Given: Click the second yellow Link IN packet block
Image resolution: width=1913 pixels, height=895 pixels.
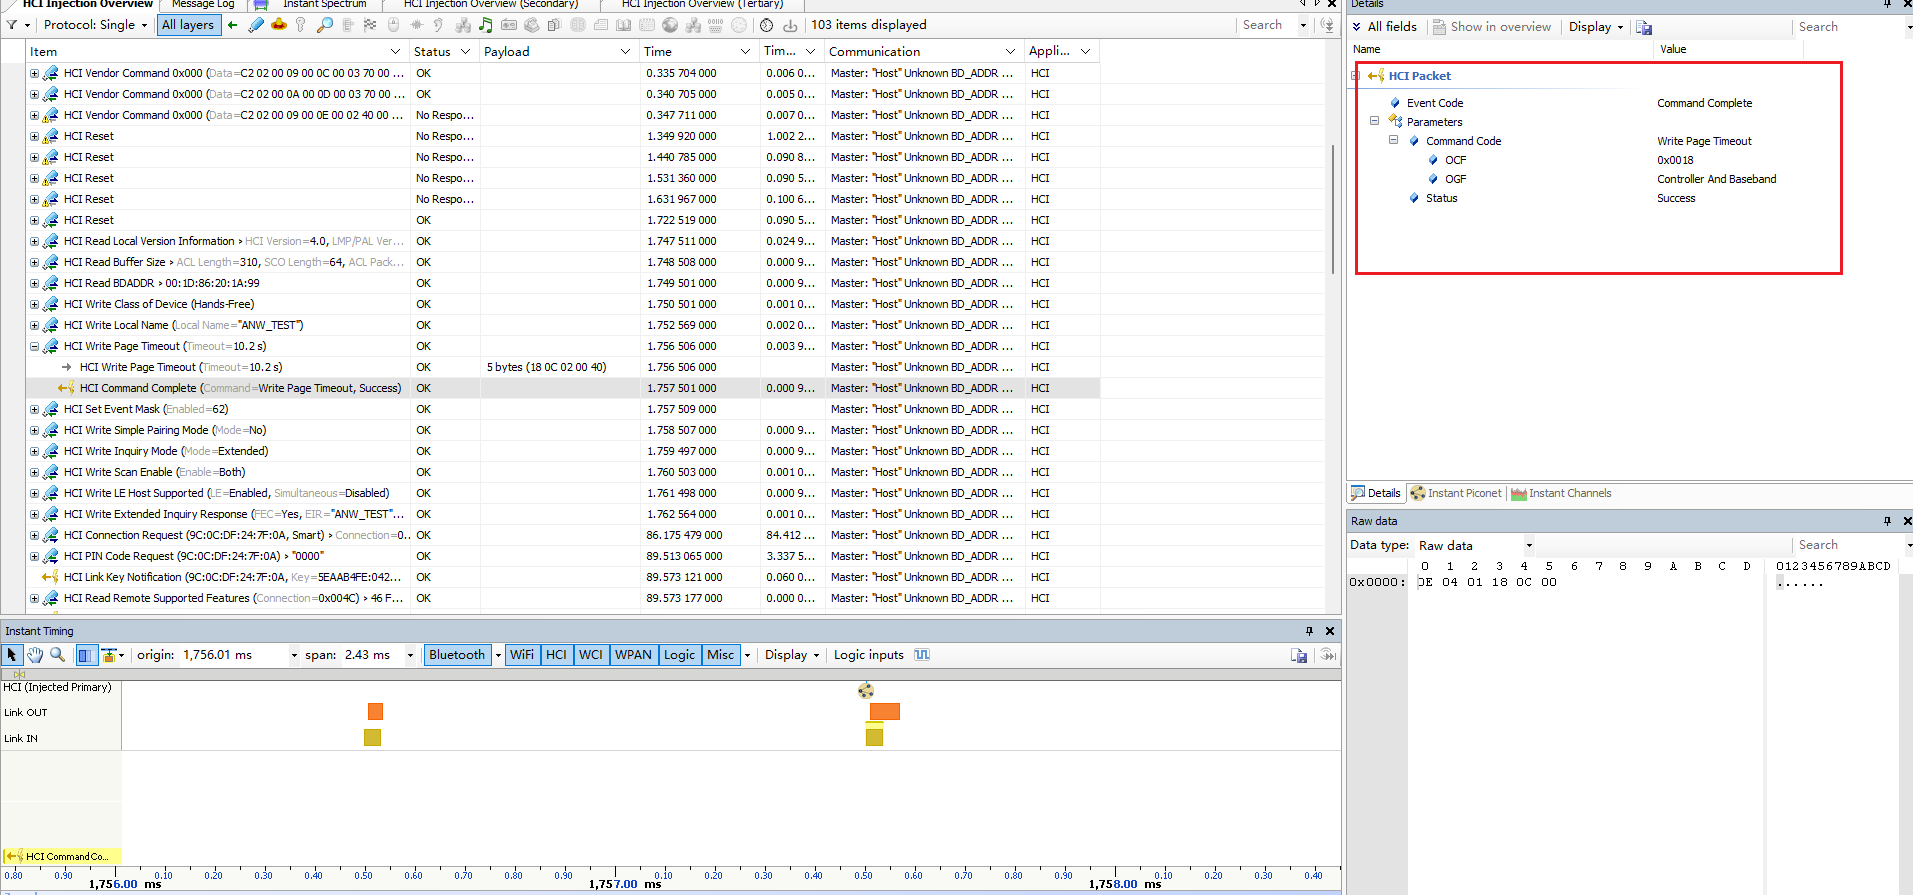Looking at the screenshot, I should [874, 736].
